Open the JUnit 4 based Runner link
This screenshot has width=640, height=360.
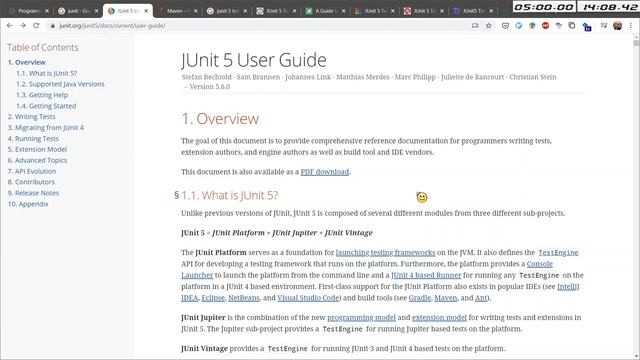point(426,276)
